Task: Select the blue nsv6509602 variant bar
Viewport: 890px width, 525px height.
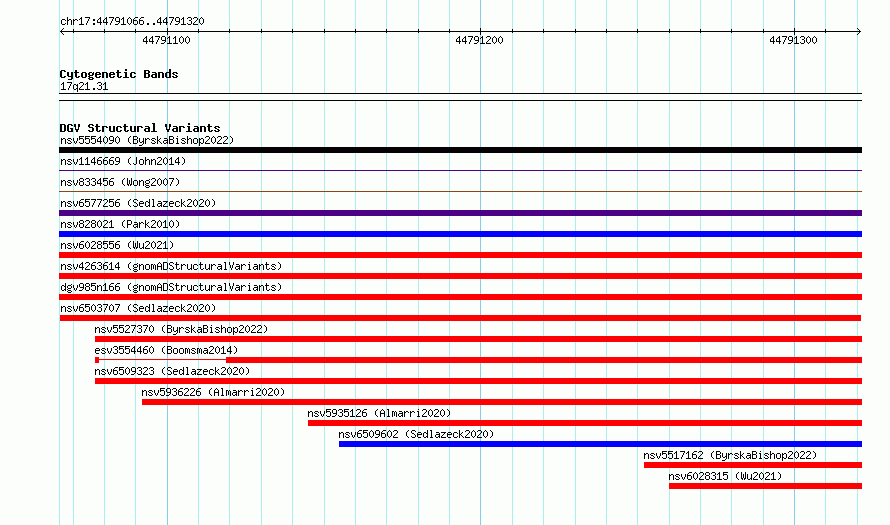Action: 601,444
